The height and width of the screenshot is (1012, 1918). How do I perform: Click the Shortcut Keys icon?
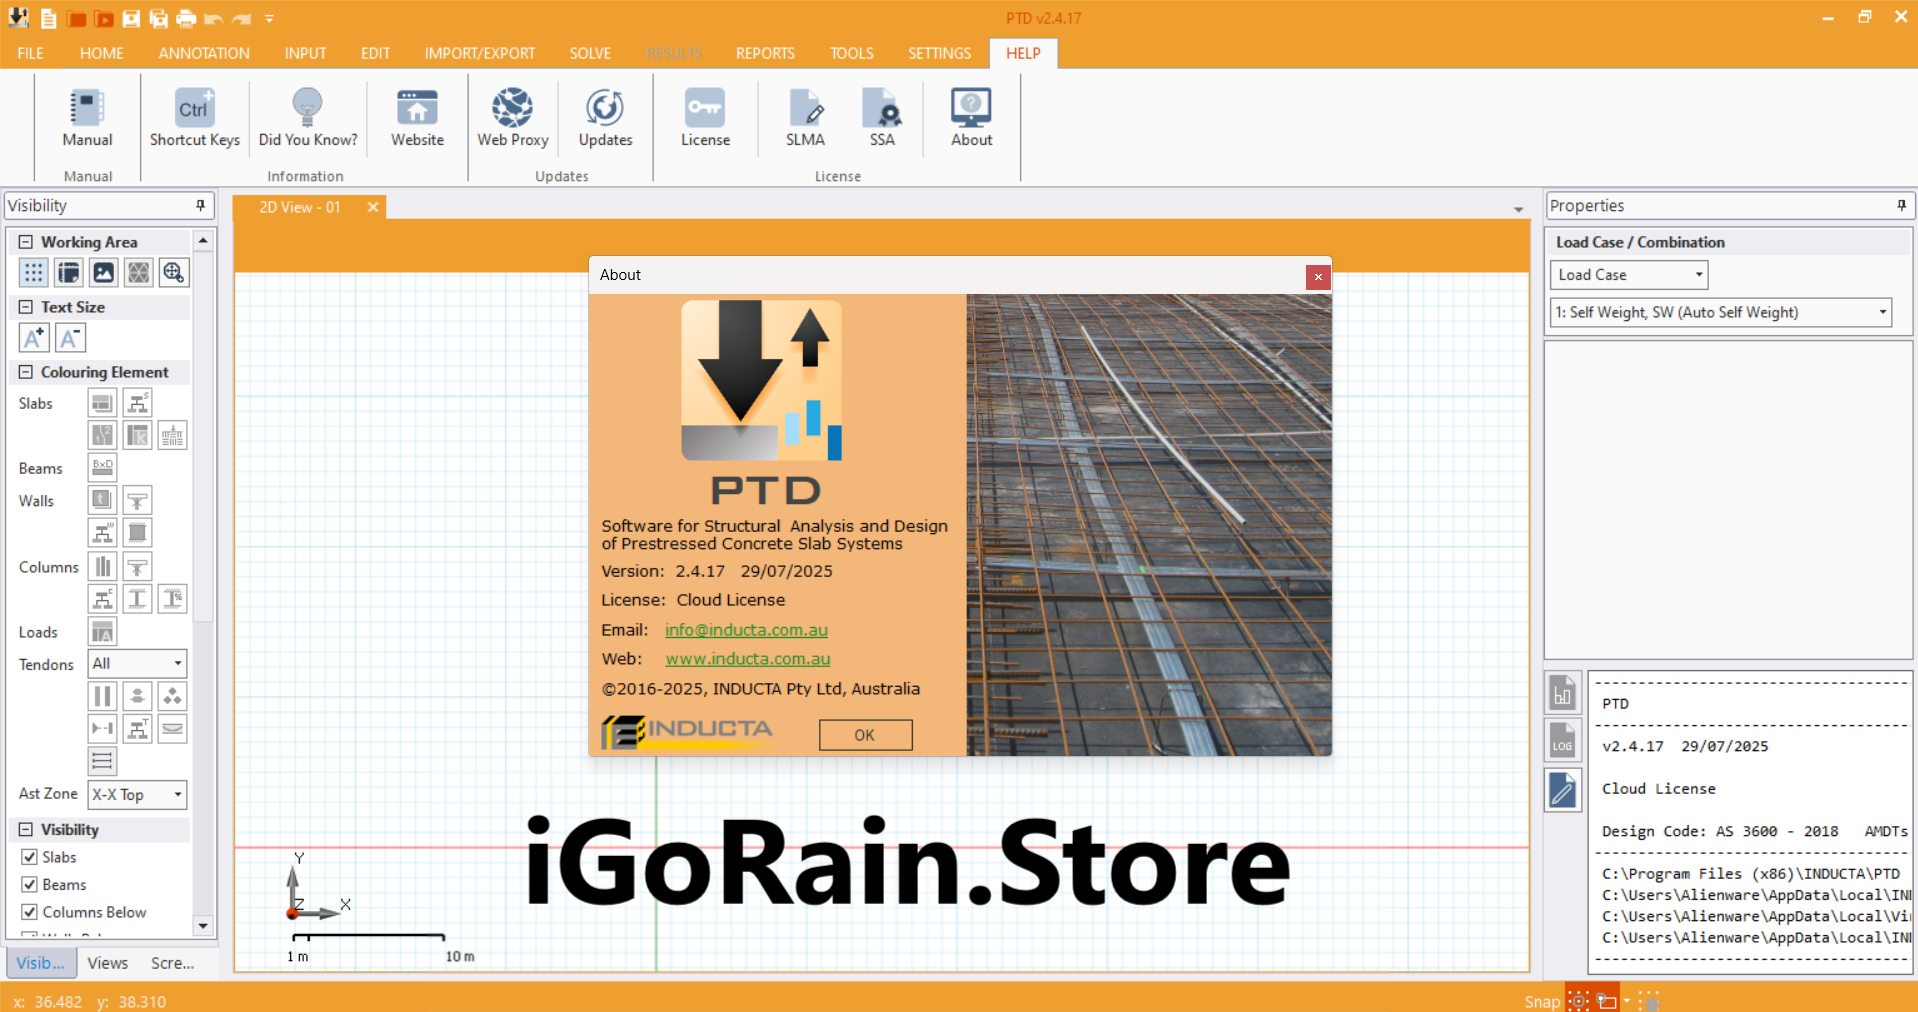(x=194, y=118)
